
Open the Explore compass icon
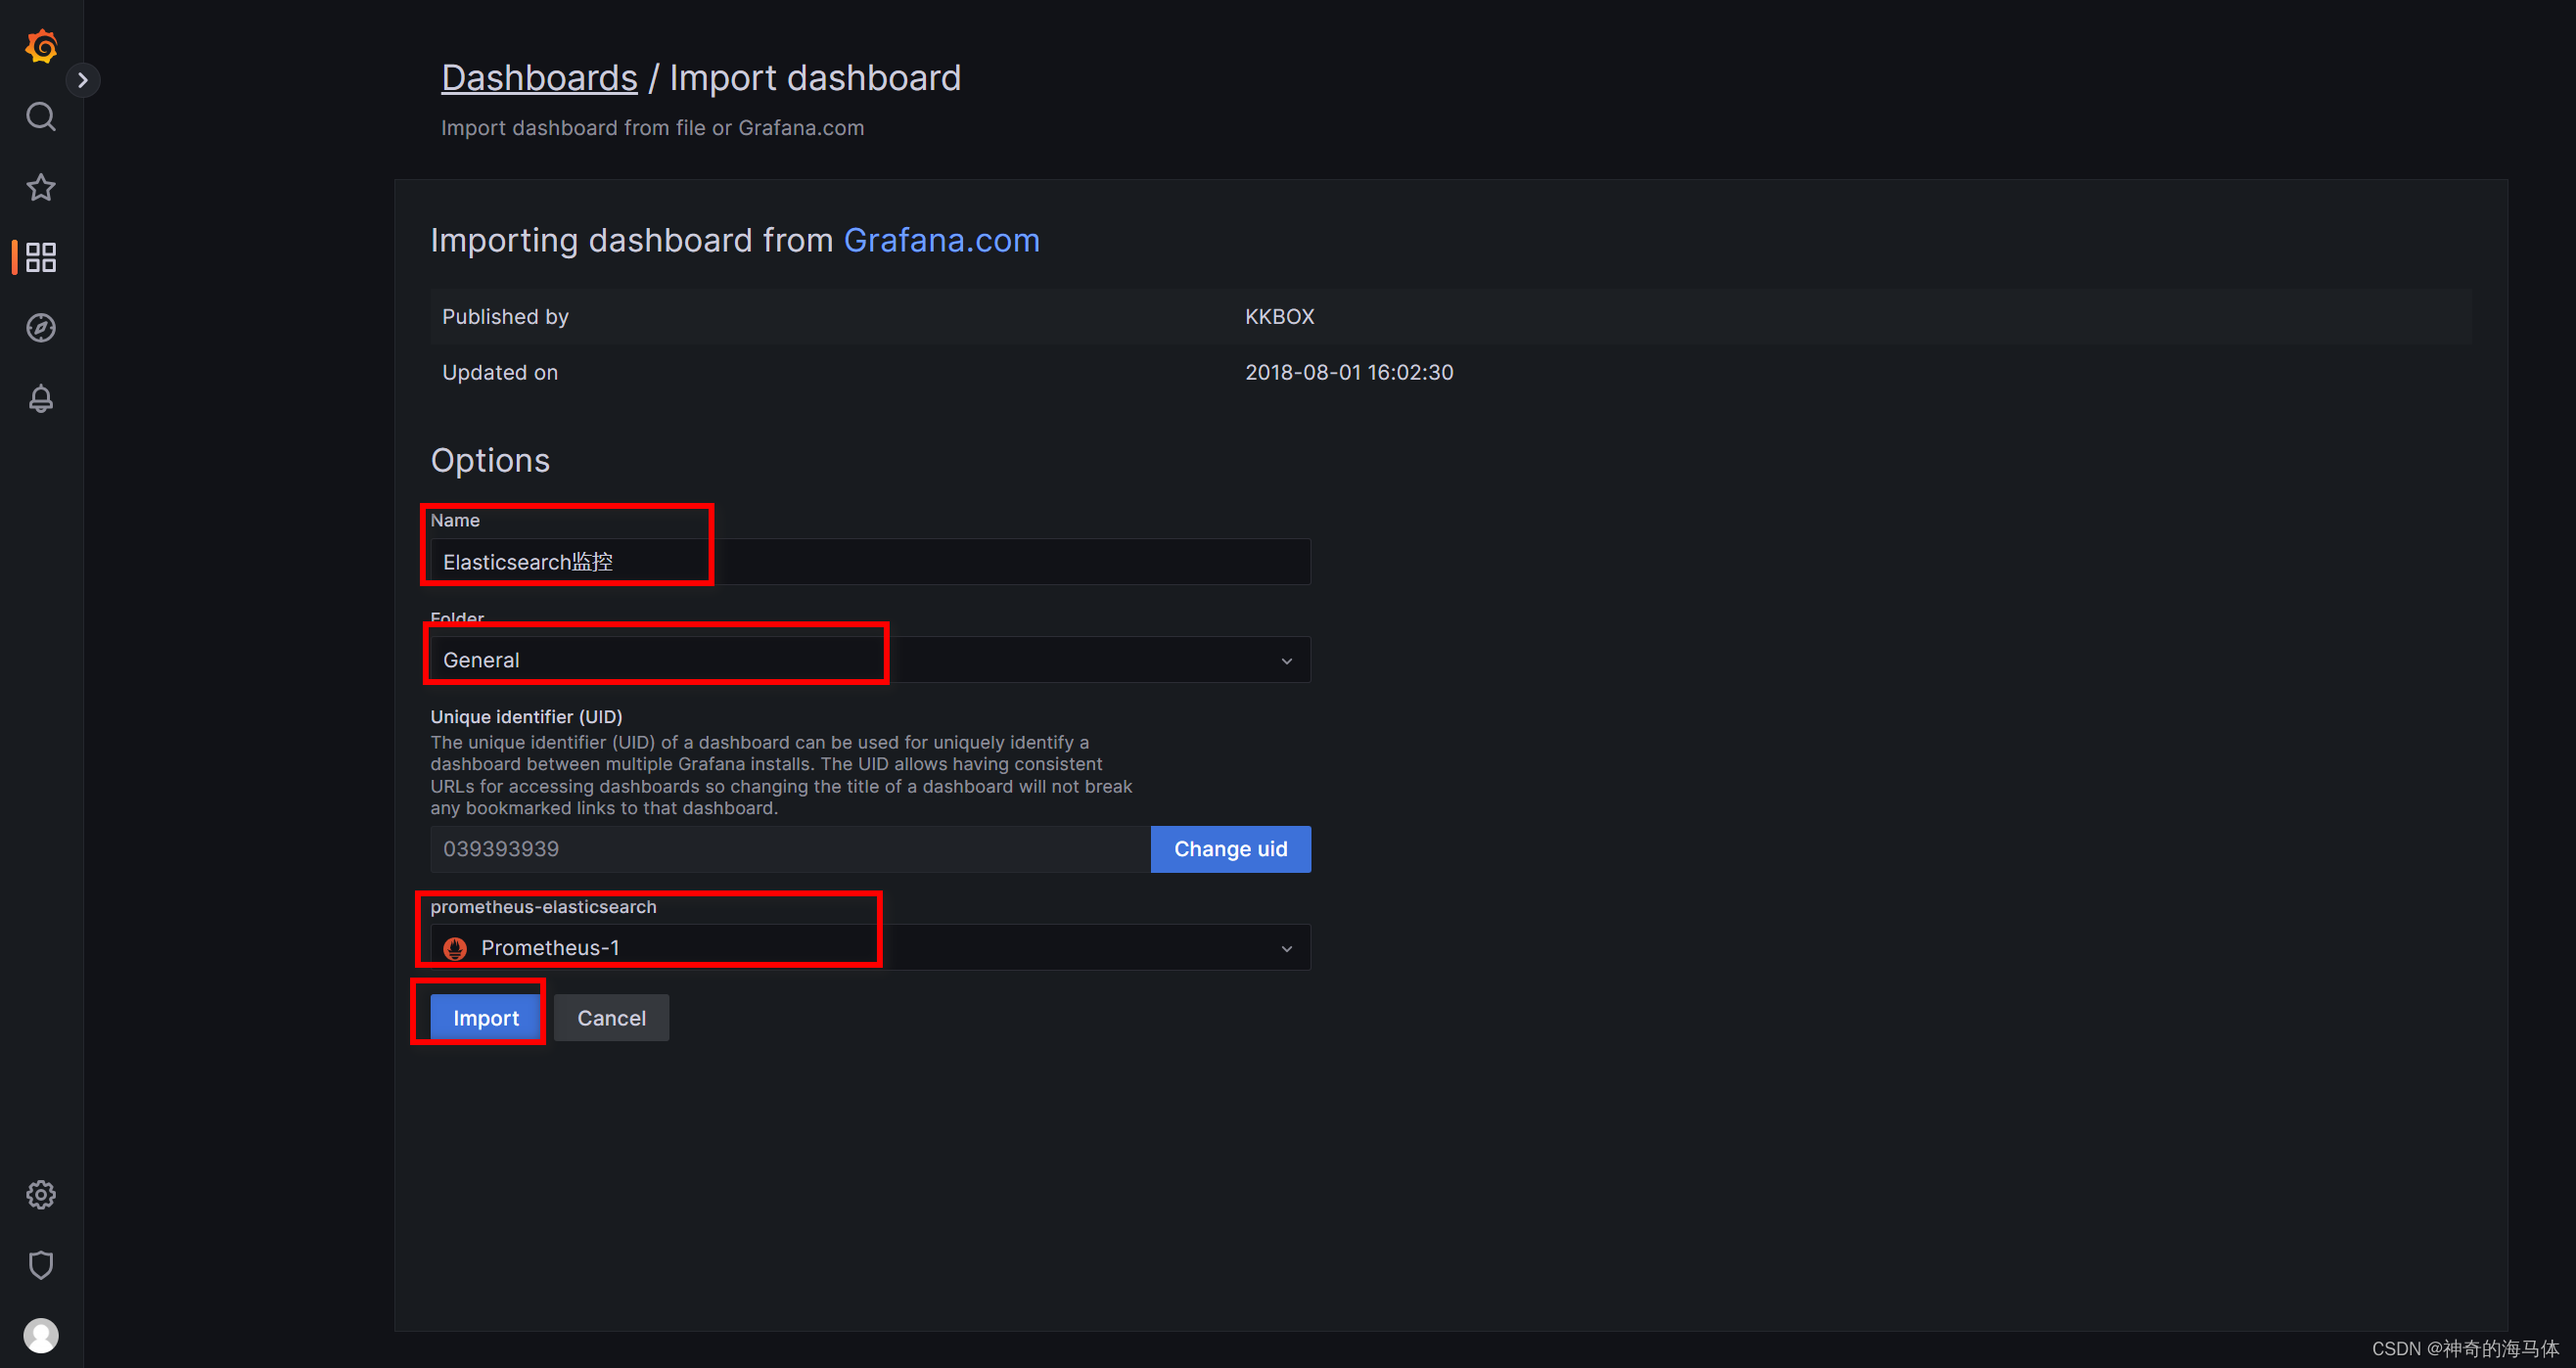41,328
